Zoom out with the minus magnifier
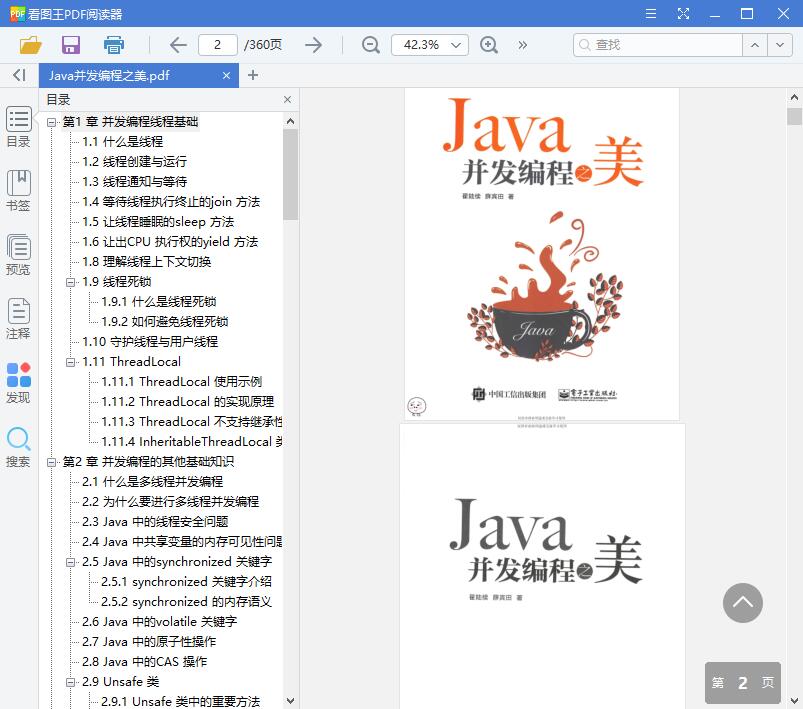Image resolution: width=803 pixels, height=709 pixels. coord(370,45)
